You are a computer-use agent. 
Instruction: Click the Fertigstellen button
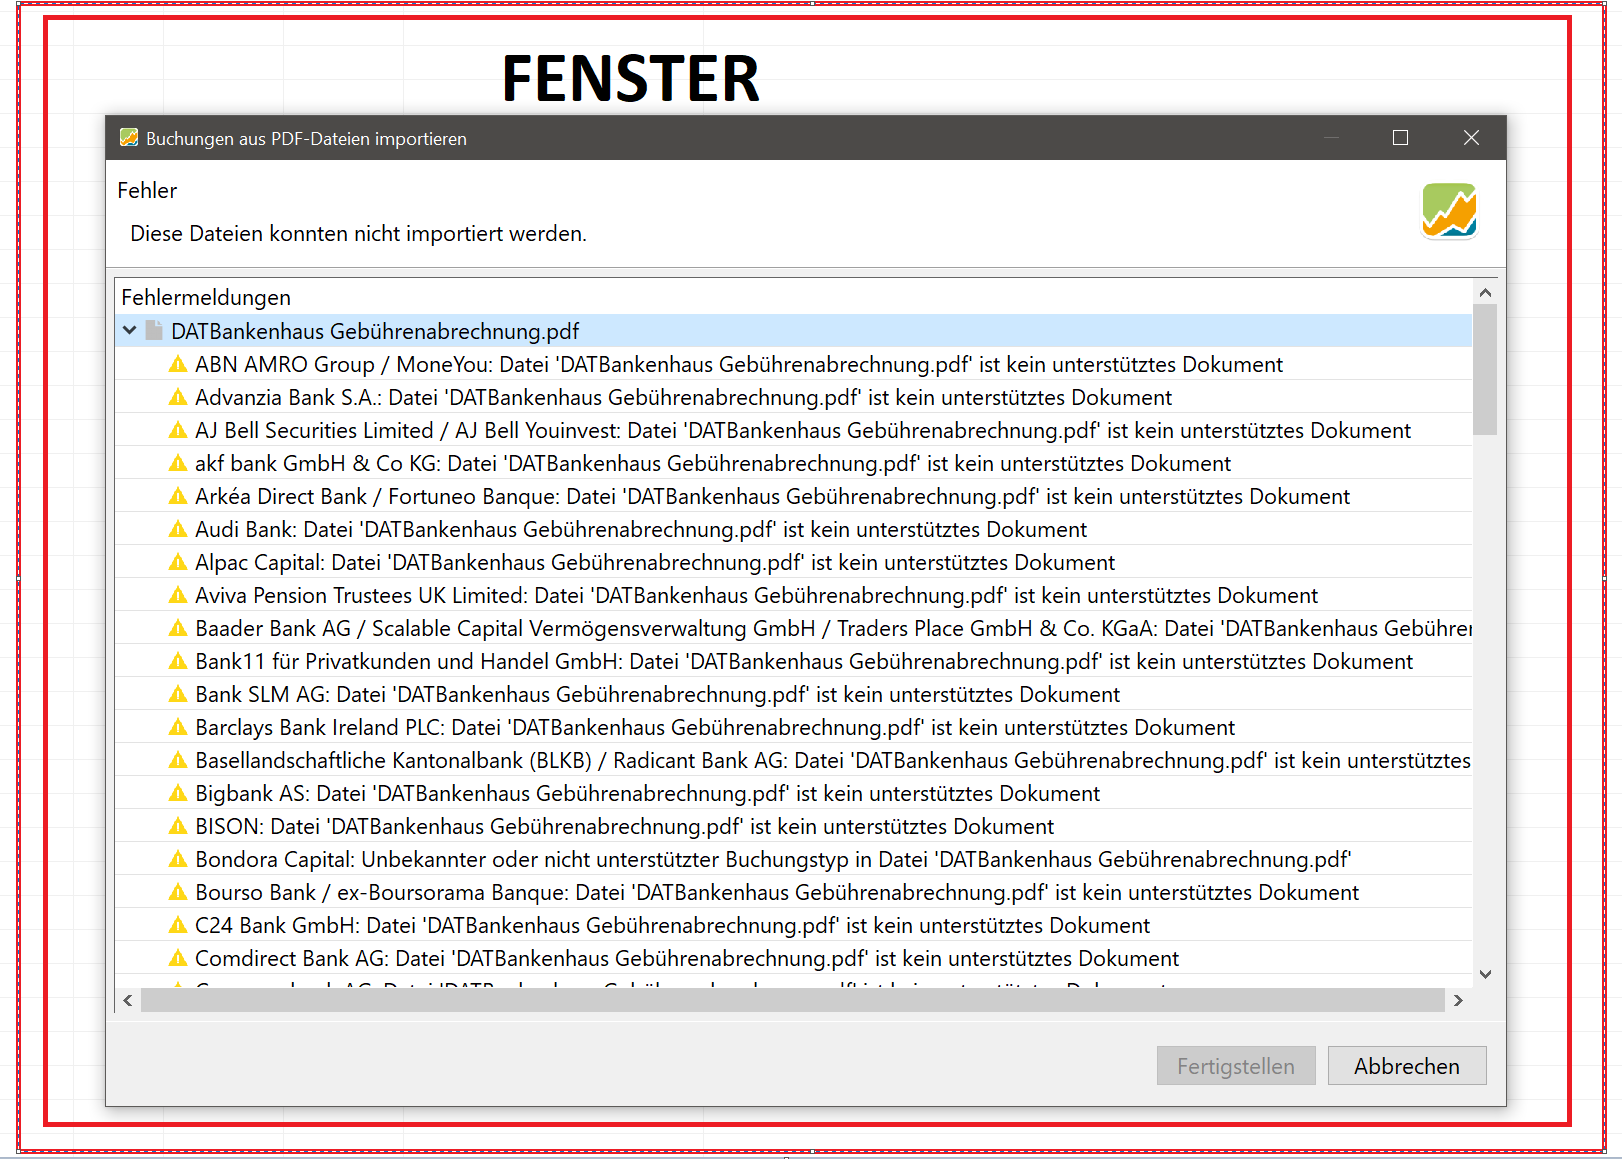click(x=1236, y=1066)
